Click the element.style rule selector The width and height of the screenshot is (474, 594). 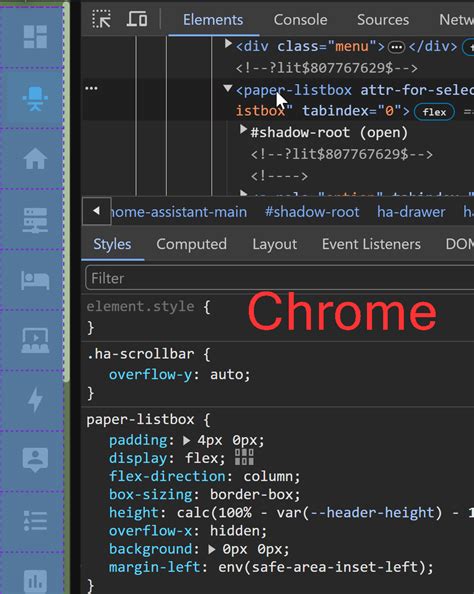[x=140, y=306]
